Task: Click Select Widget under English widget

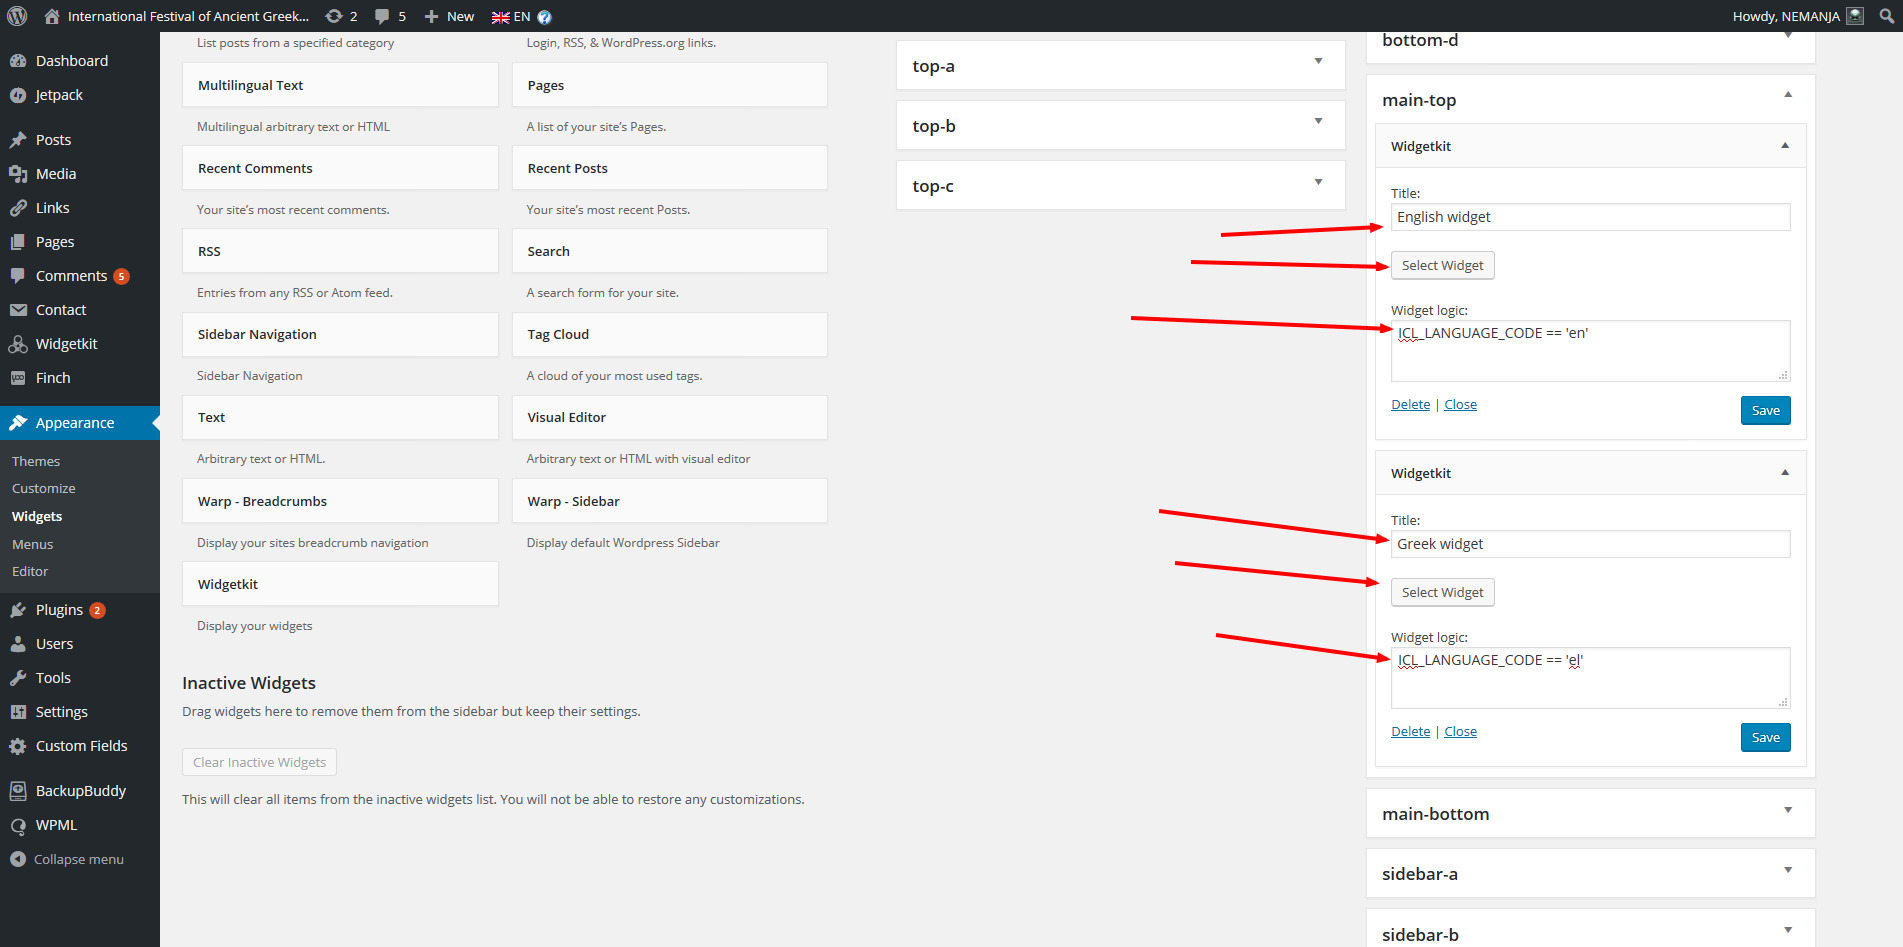Action: 1442,265
